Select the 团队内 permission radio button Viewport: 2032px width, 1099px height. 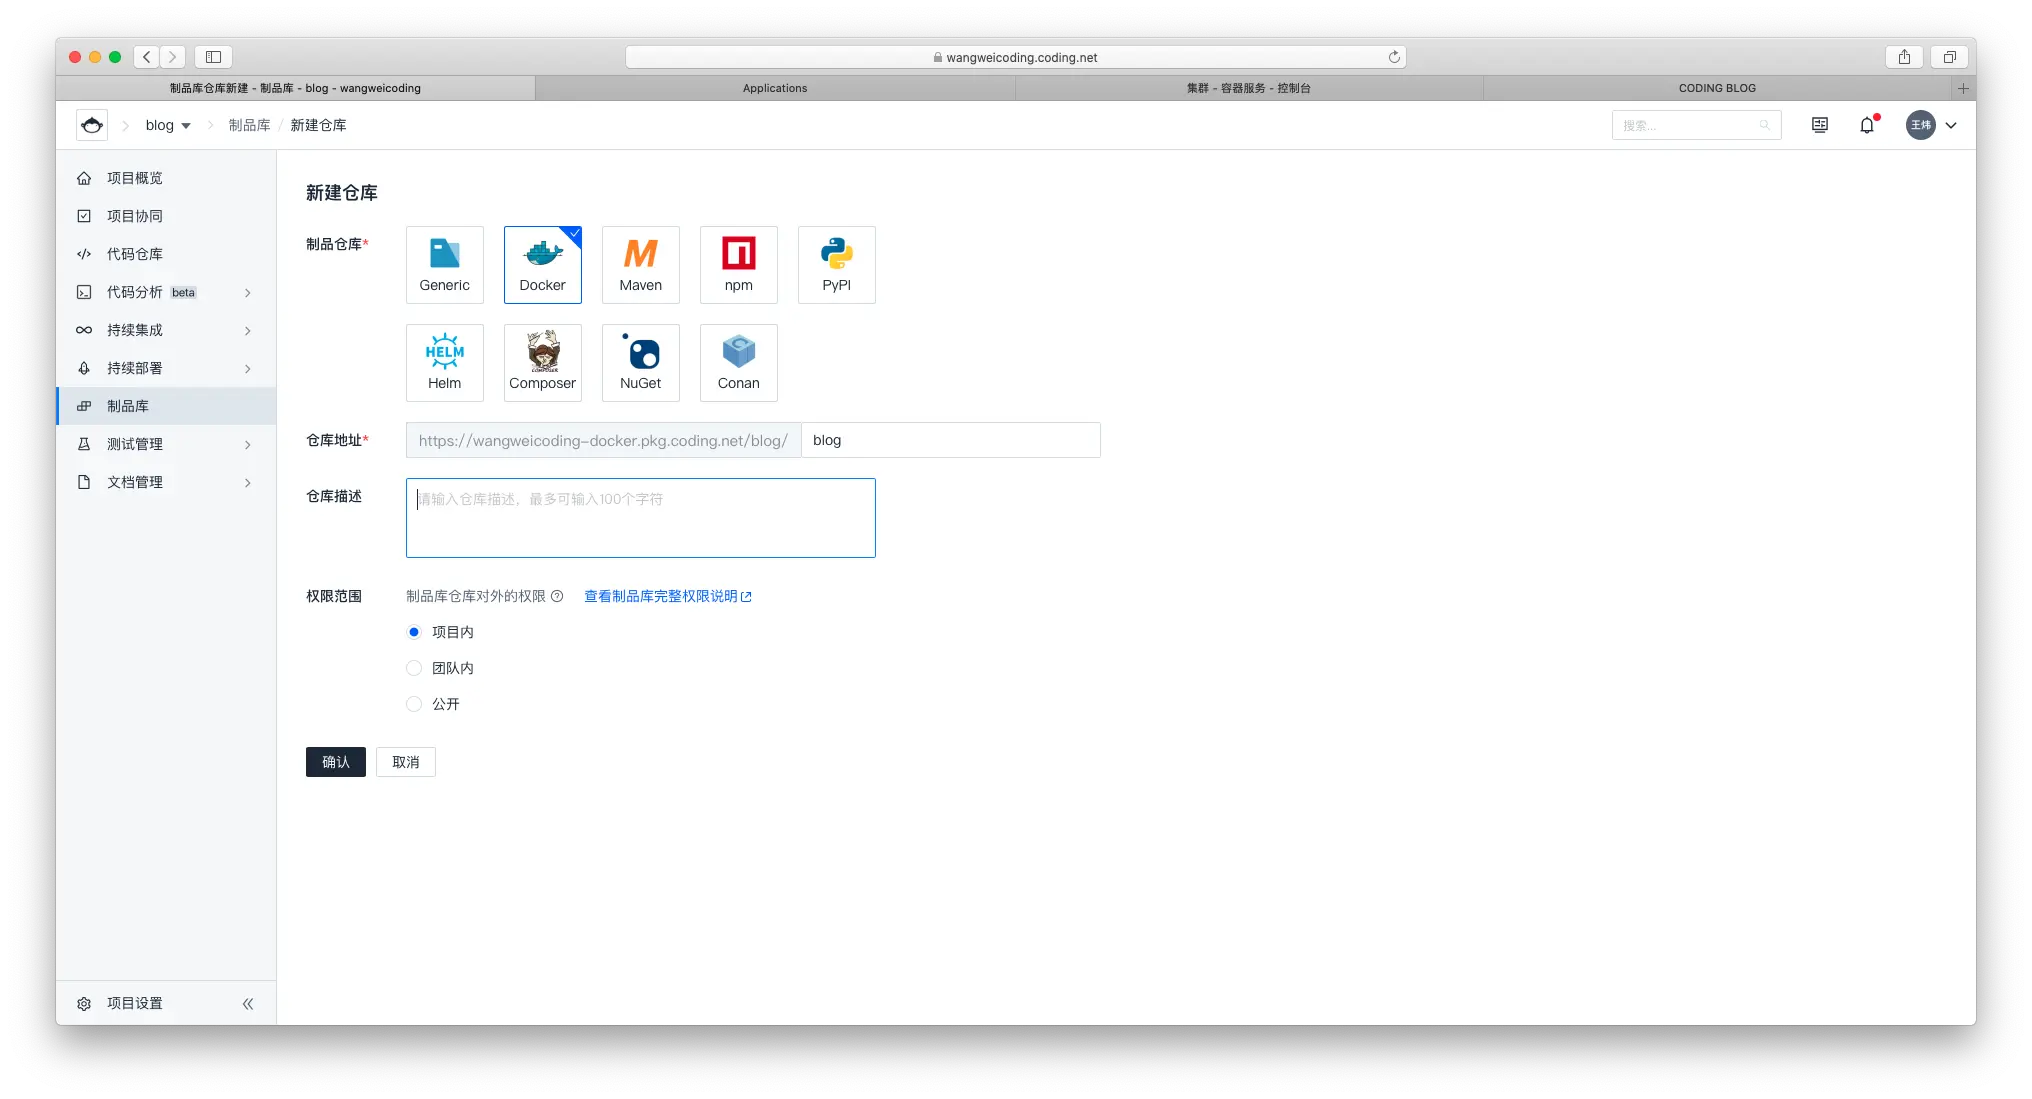pos(414,668)
